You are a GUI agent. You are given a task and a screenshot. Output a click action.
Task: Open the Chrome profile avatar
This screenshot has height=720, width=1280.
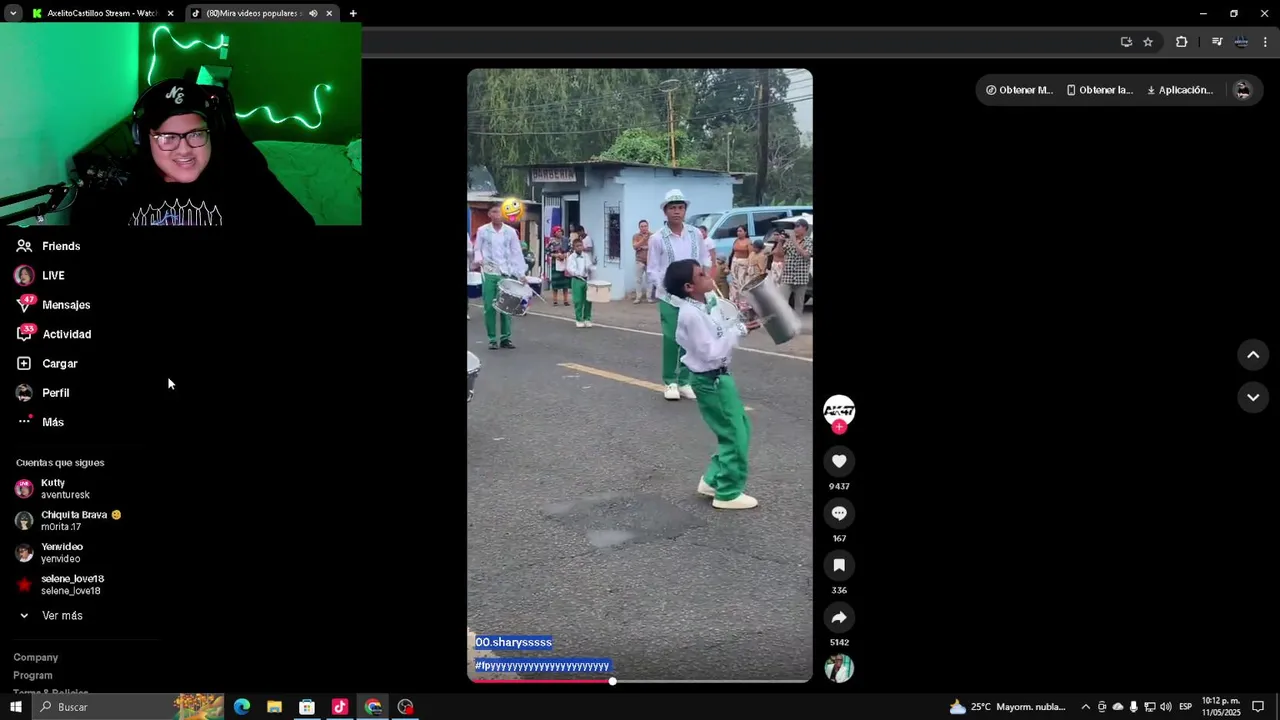(x=1241, y=42)
